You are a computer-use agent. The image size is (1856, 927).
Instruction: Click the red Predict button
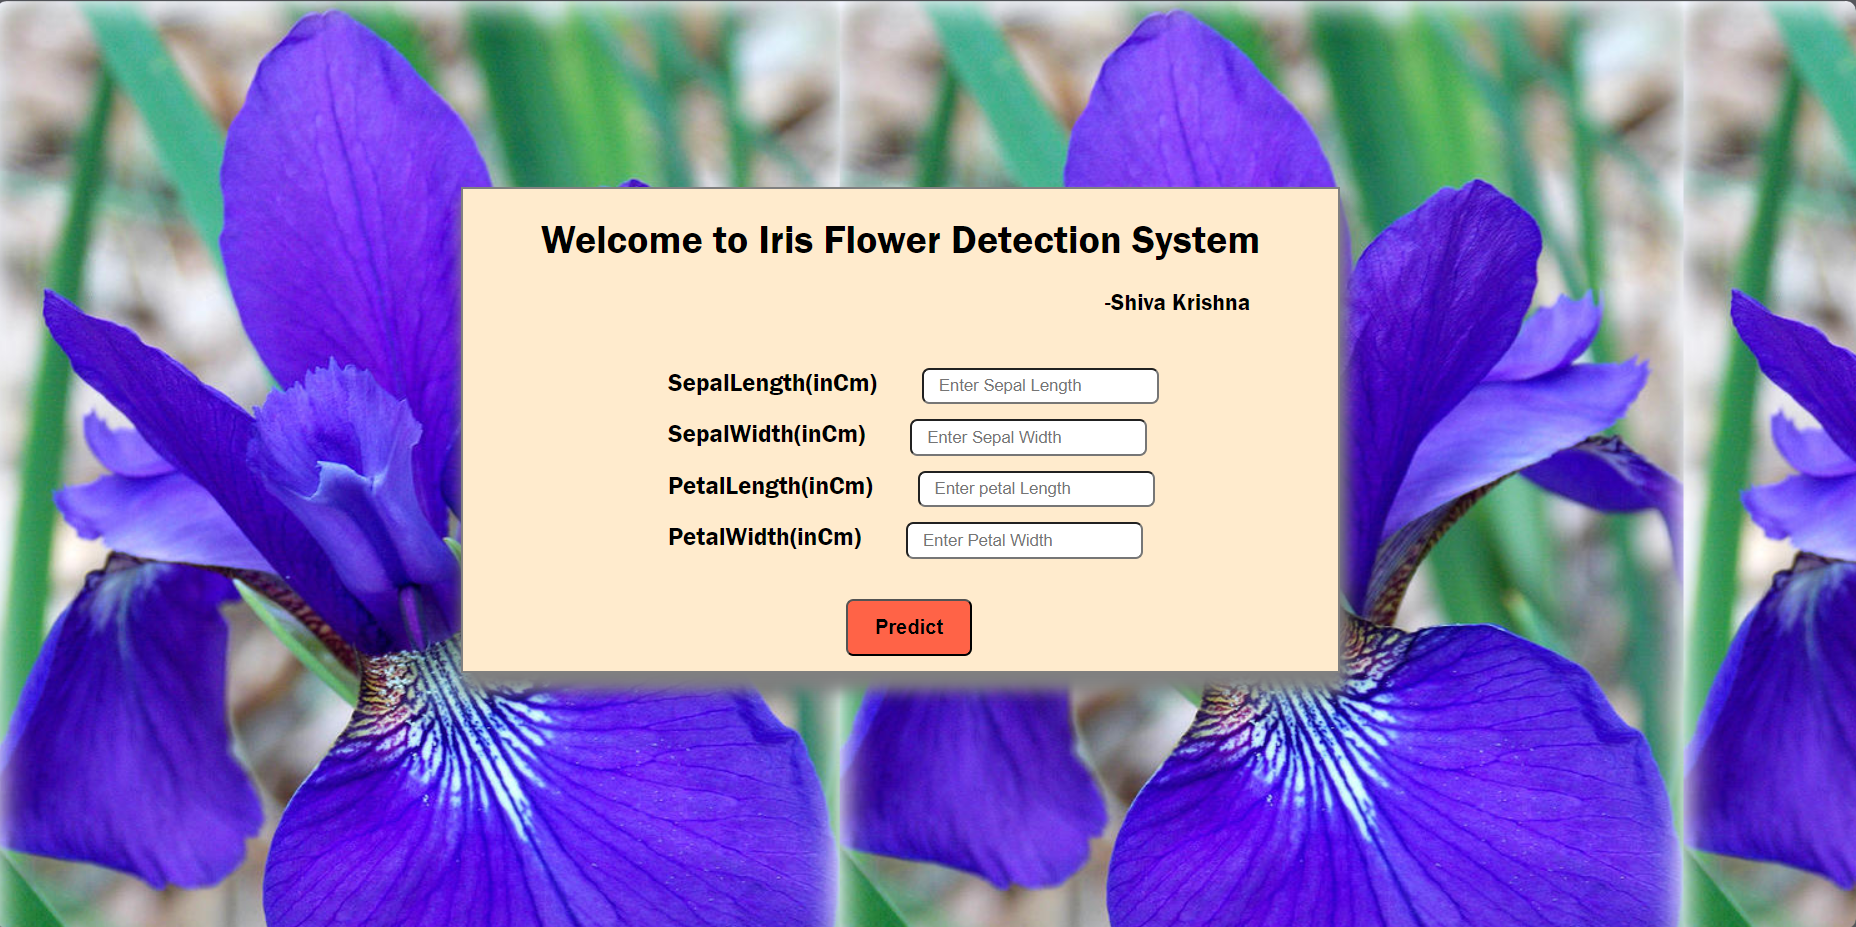[909, 627]
